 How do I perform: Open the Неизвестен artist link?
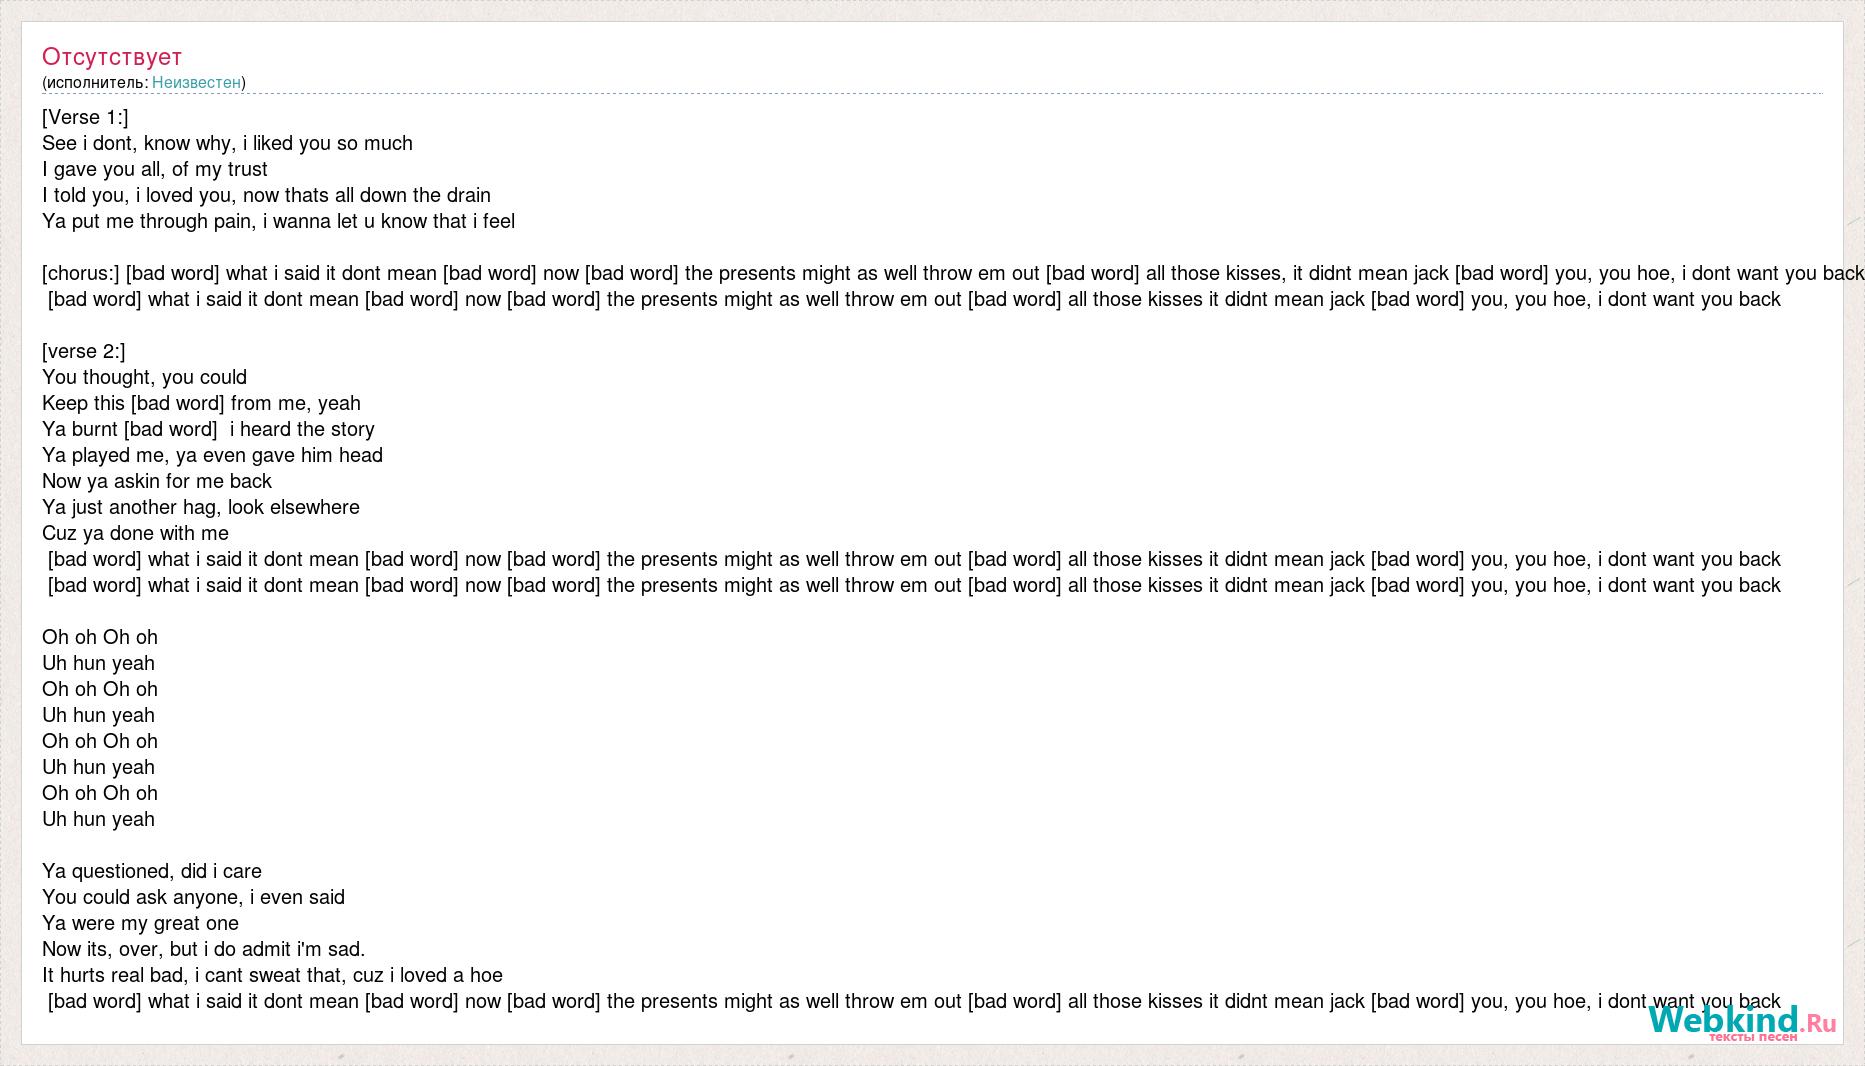(x=196, y=82)
